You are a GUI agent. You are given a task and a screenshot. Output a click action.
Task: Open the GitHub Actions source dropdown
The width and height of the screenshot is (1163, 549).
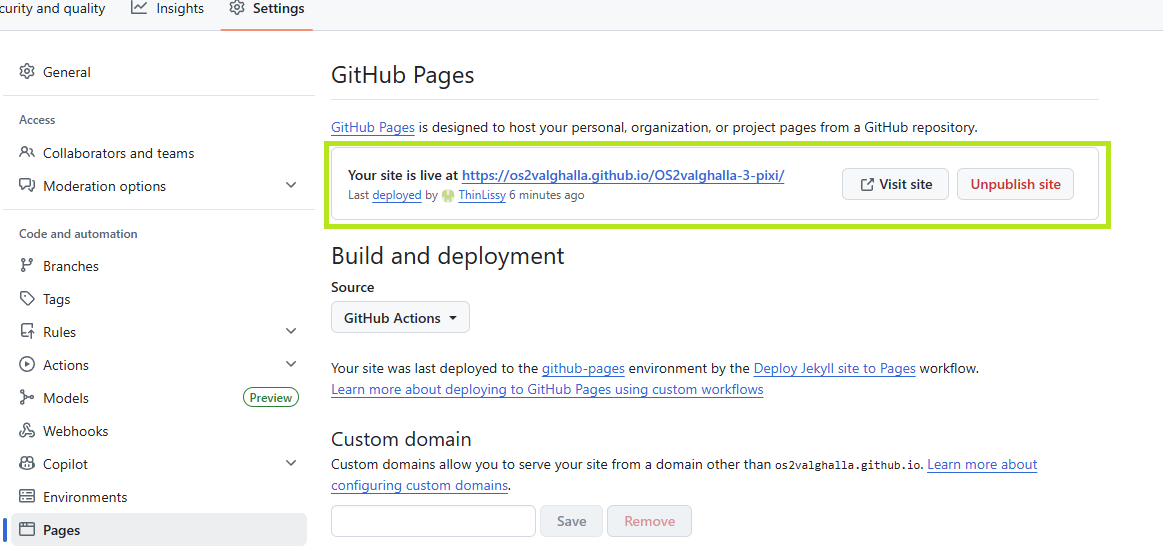[401, 318]
